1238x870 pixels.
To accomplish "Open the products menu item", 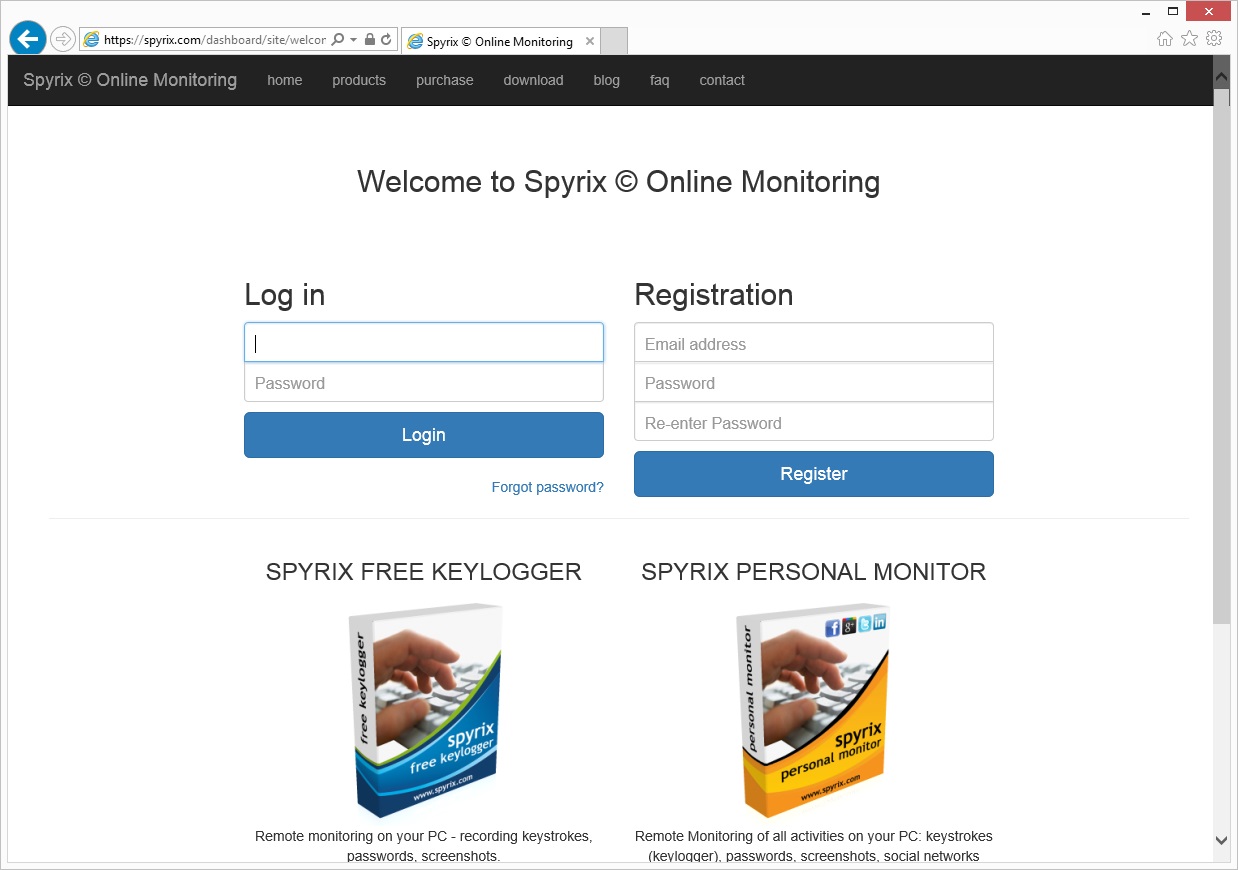I will pyautogui.click(x=359, y=80).
